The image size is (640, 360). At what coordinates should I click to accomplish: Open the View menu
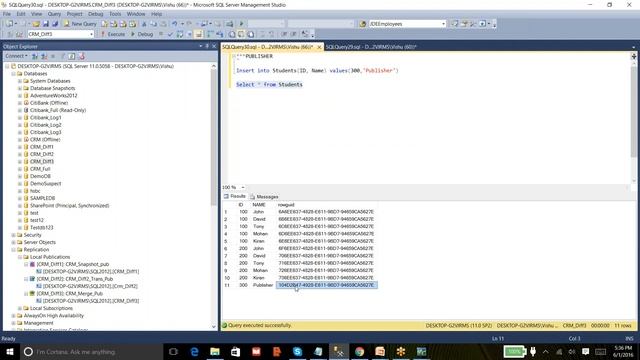36,14
